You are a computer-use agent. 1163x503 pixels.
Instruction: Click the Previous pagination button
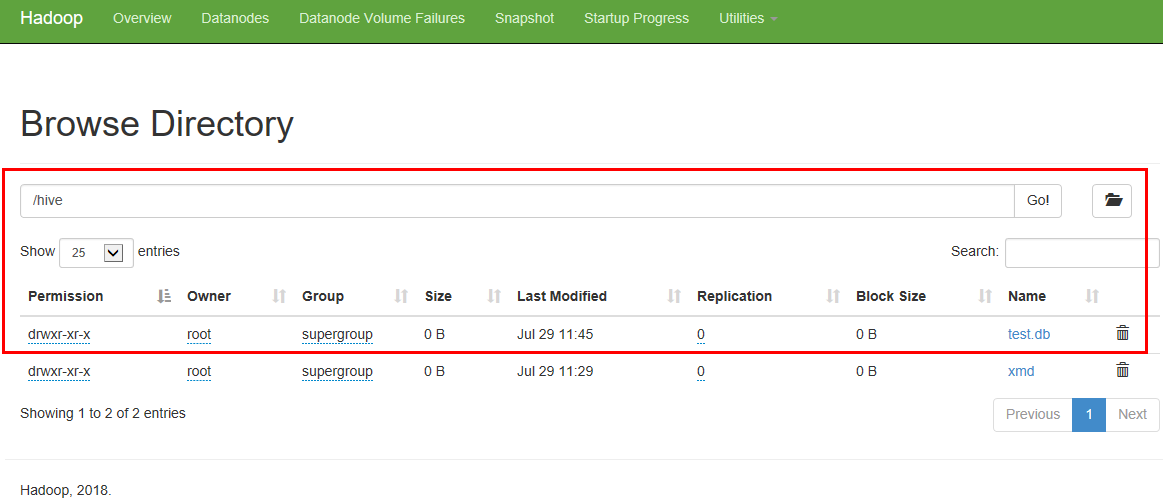pyautogui.click(x=1032, y=414)
